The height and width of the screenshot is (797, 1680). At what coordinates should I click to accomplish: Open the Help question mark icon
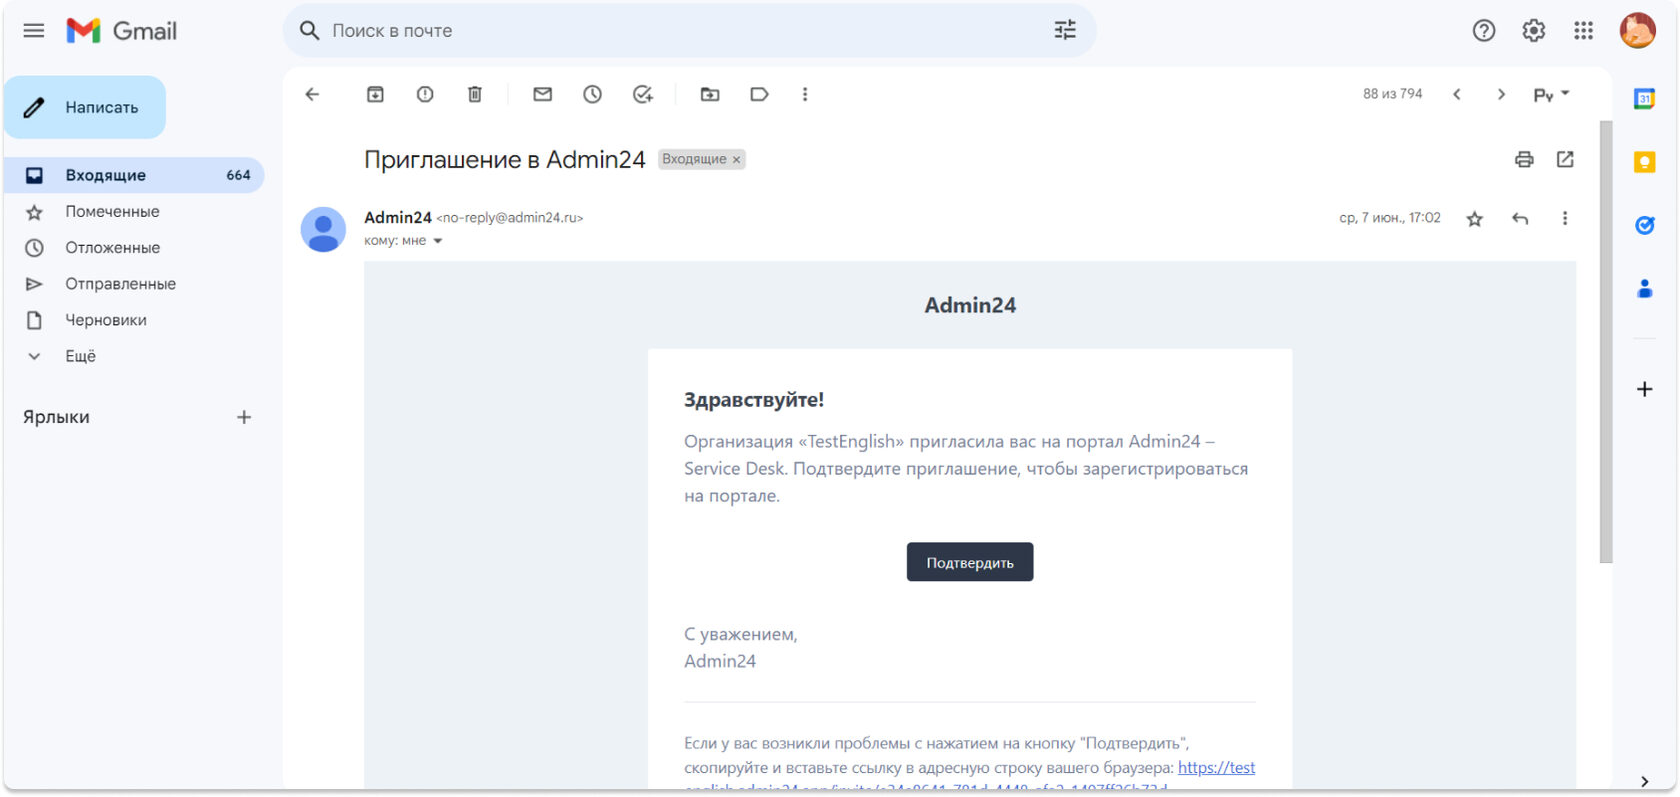pos(1484,31)
